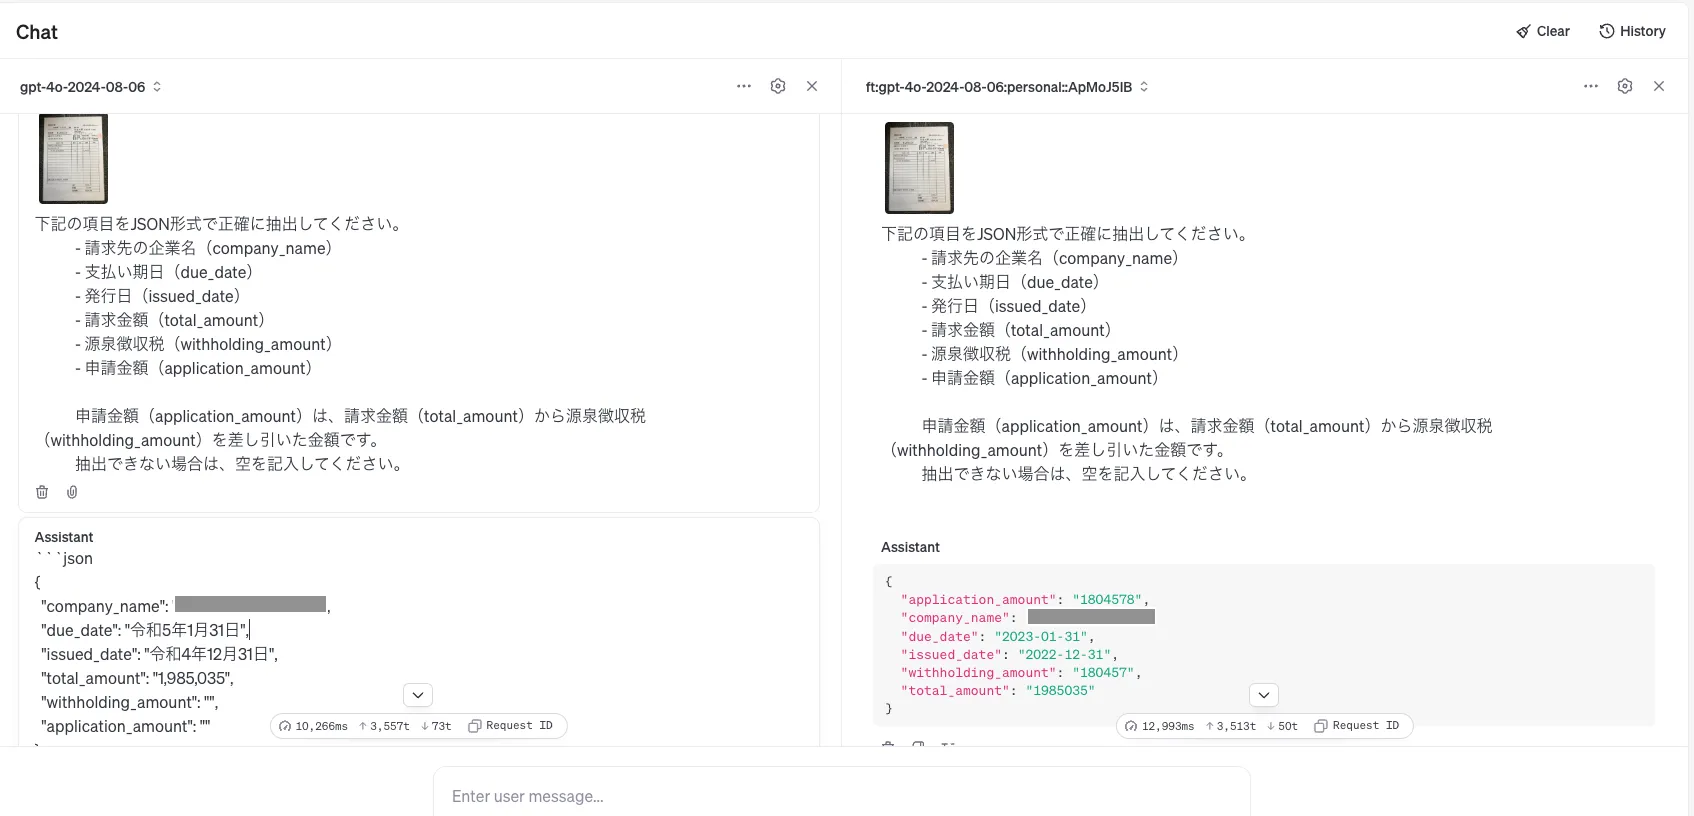1694x816 pixels.
Task: Jump to bottom in the gpt-4o-2024-08-06 pane
Action: 418,695
